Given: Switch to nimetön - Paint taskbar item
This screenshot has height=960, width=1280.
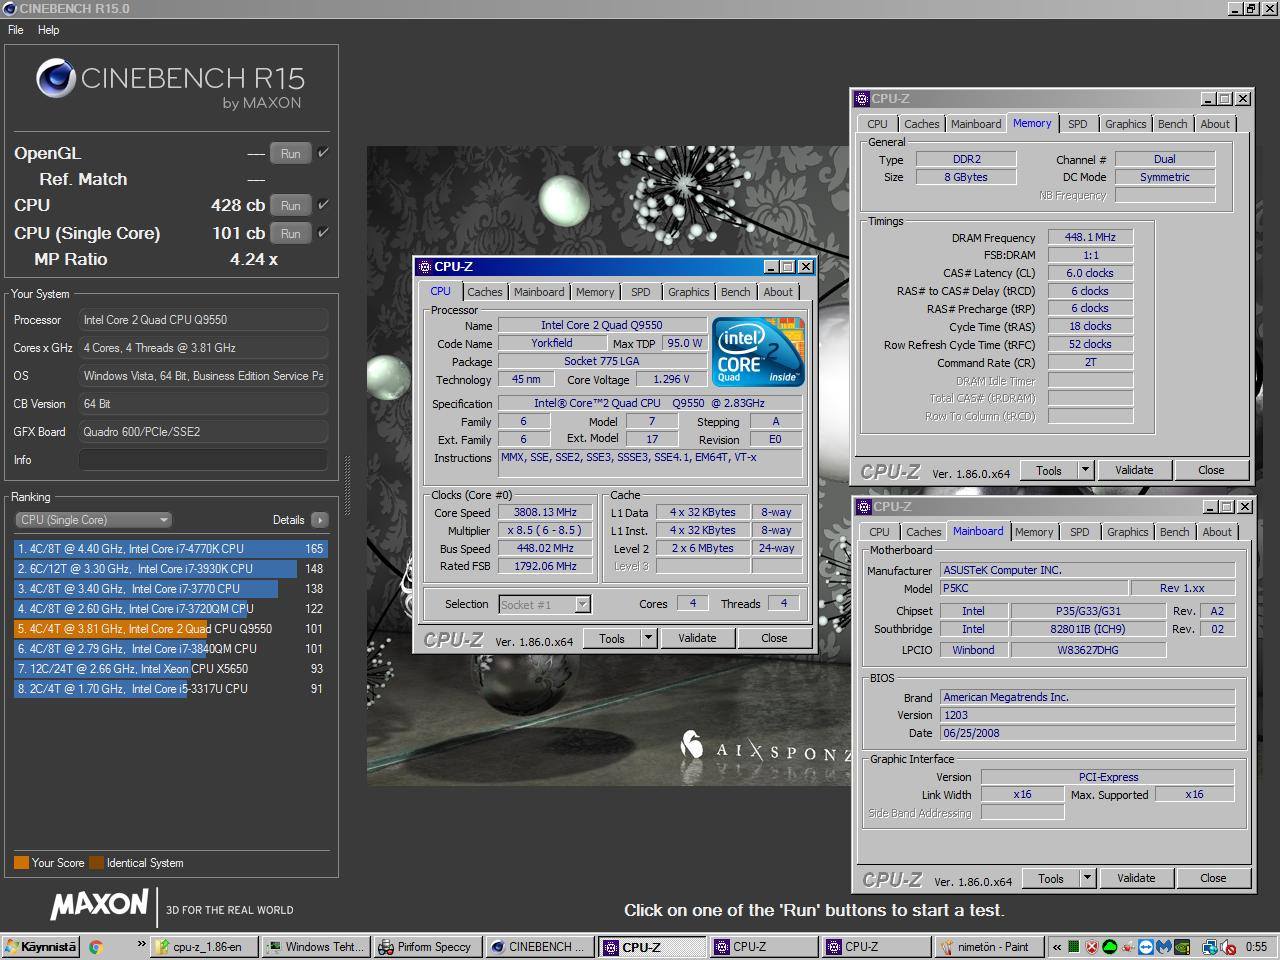Looking at the screenshot, I should pyautogui.click(x=987, y=947).
